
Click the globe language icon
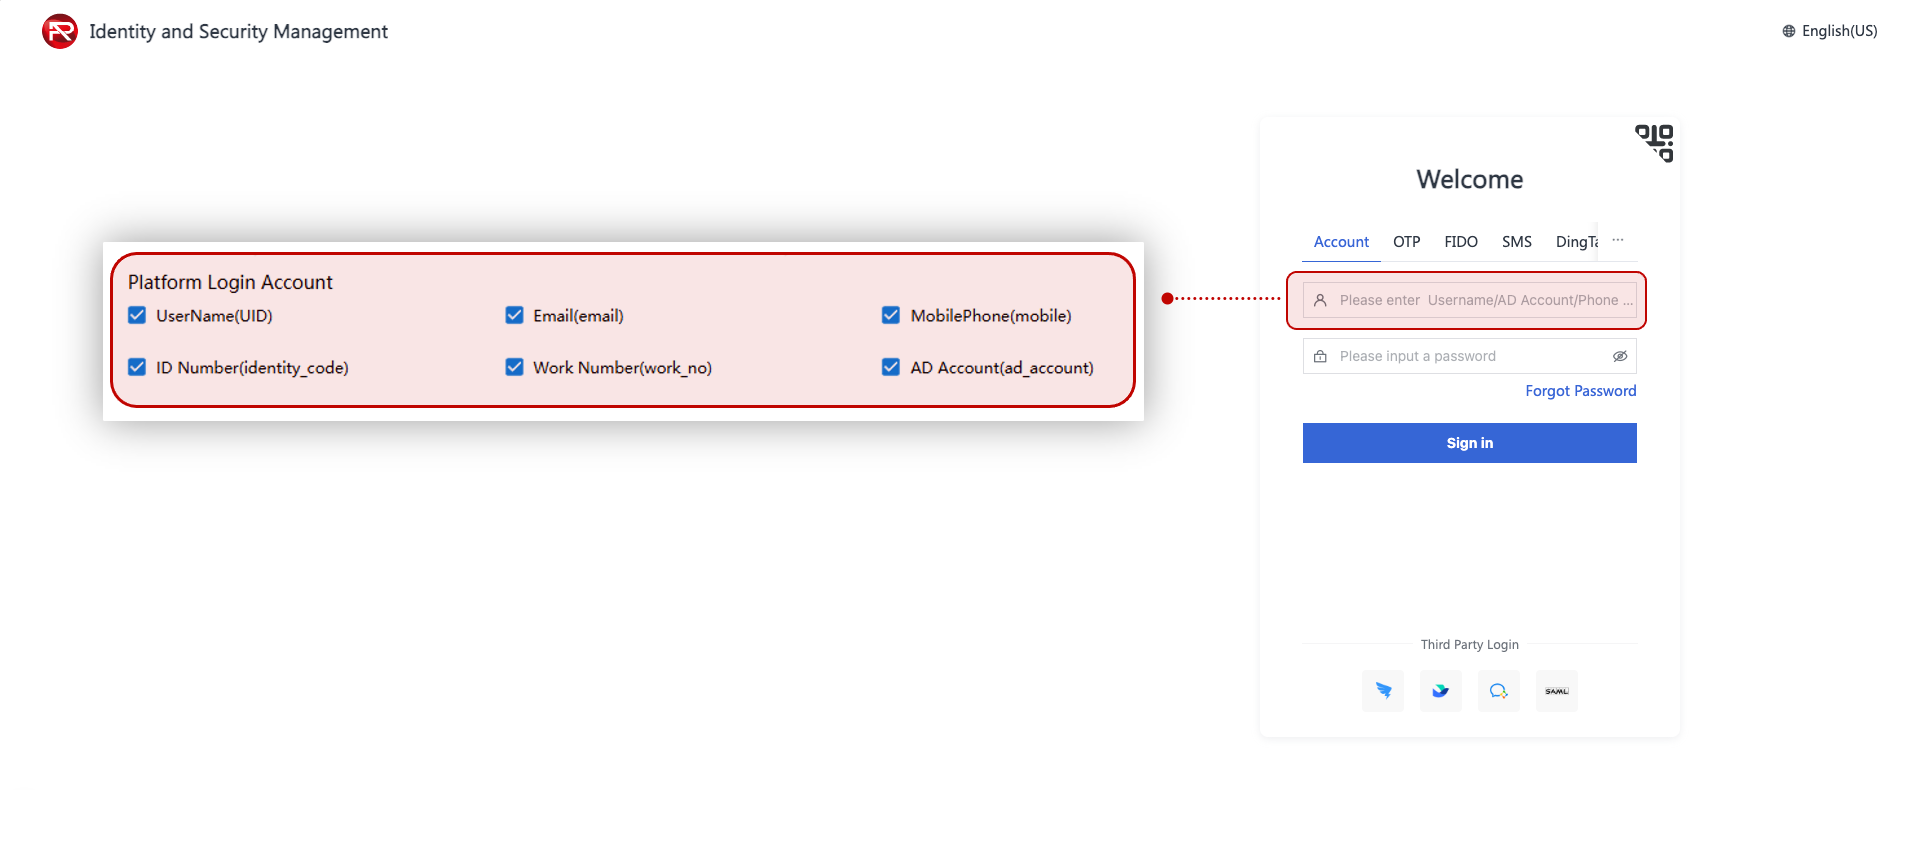(x=1789, y=31)
